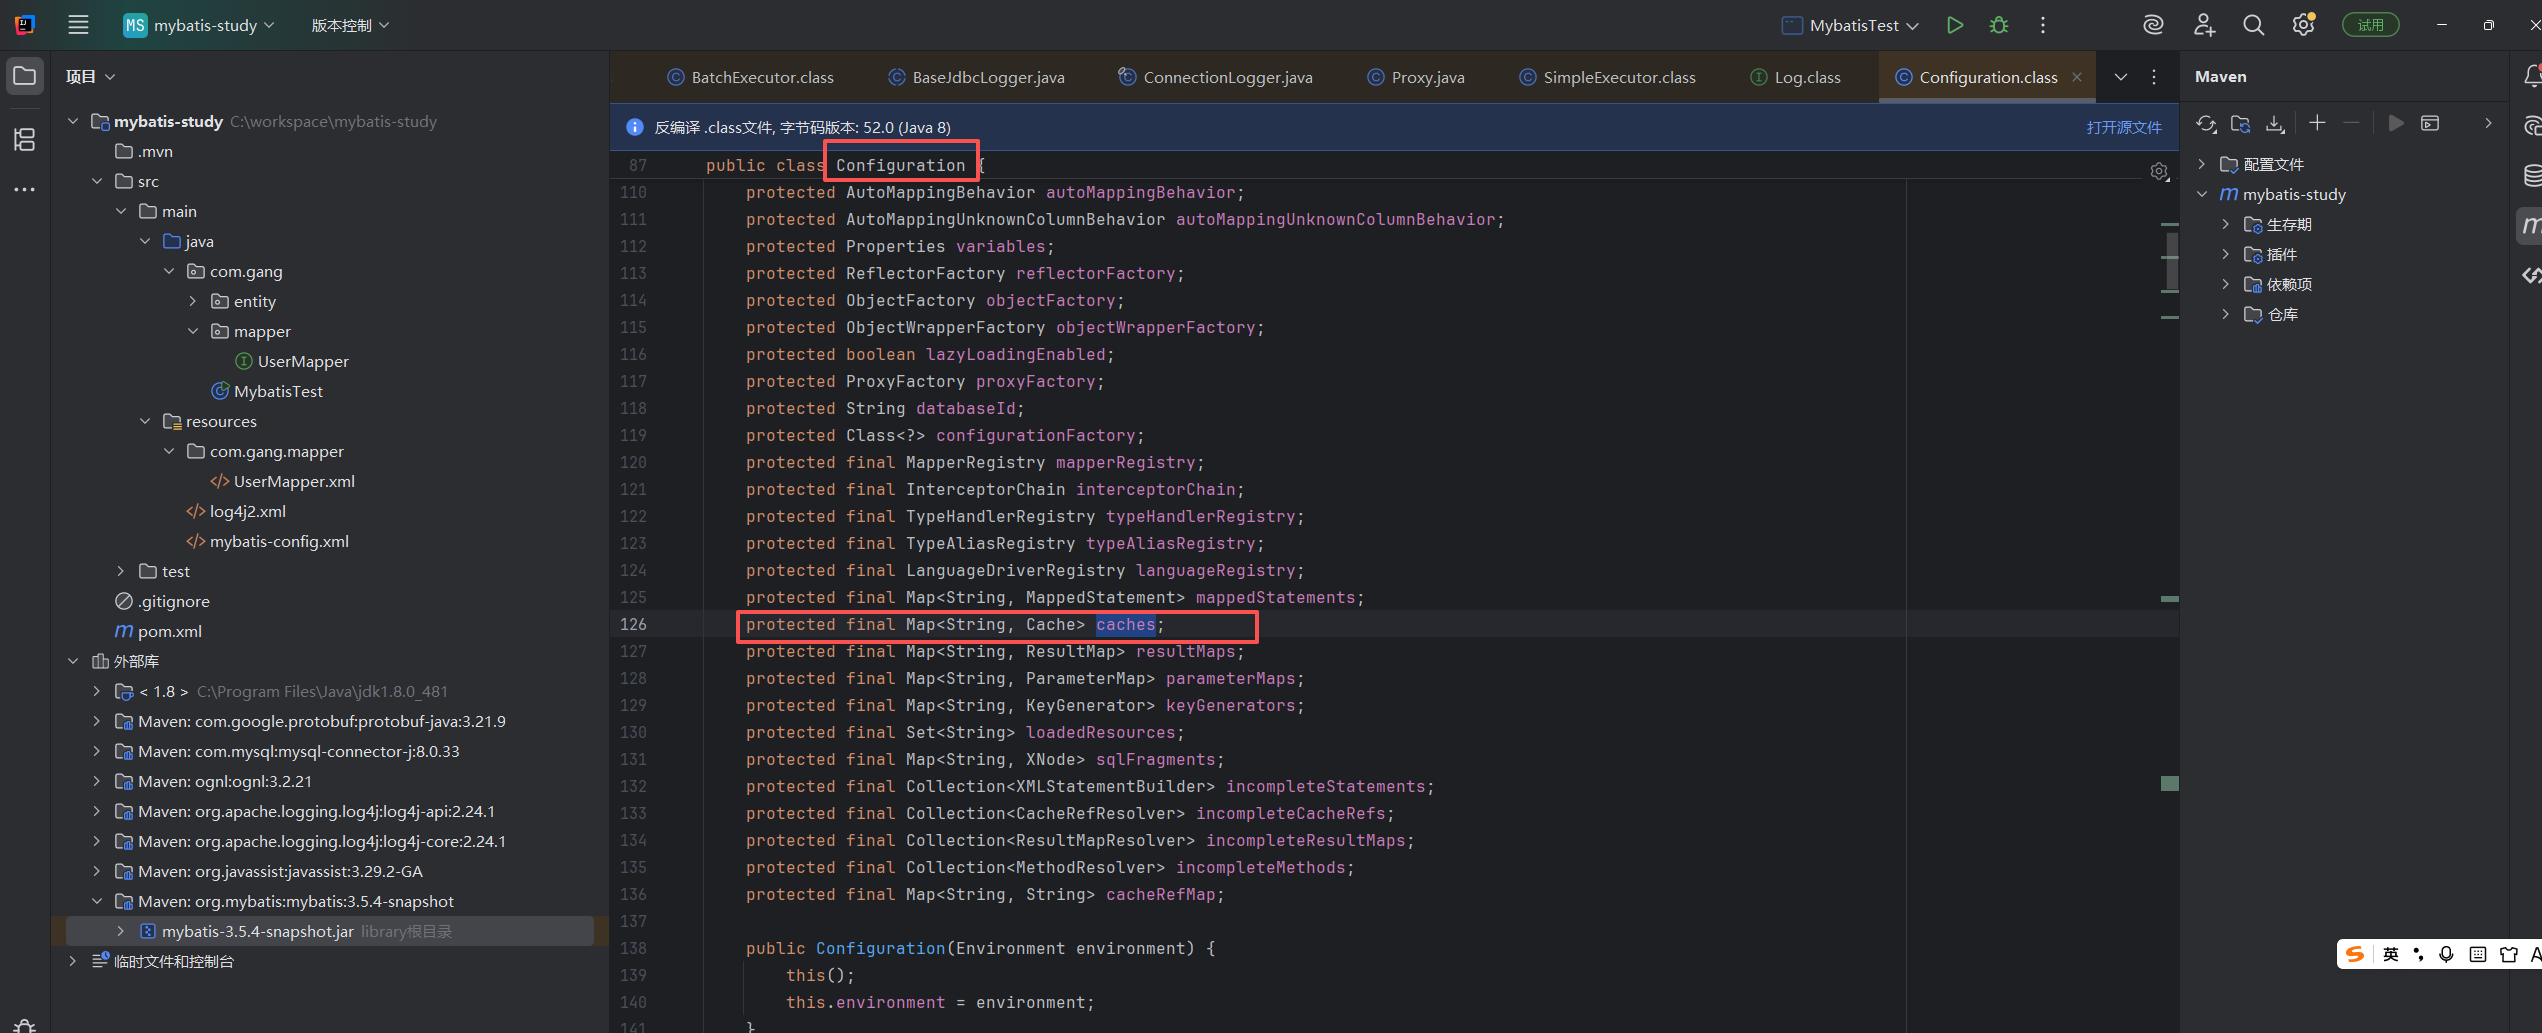Show more tool windows ellipsis

[25, 189]
